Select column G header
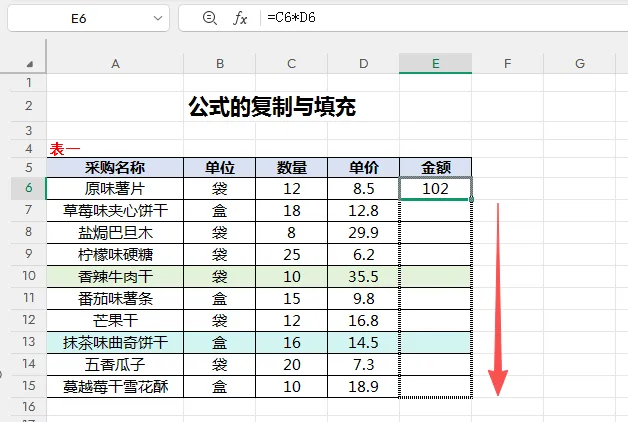 [580, 64]
